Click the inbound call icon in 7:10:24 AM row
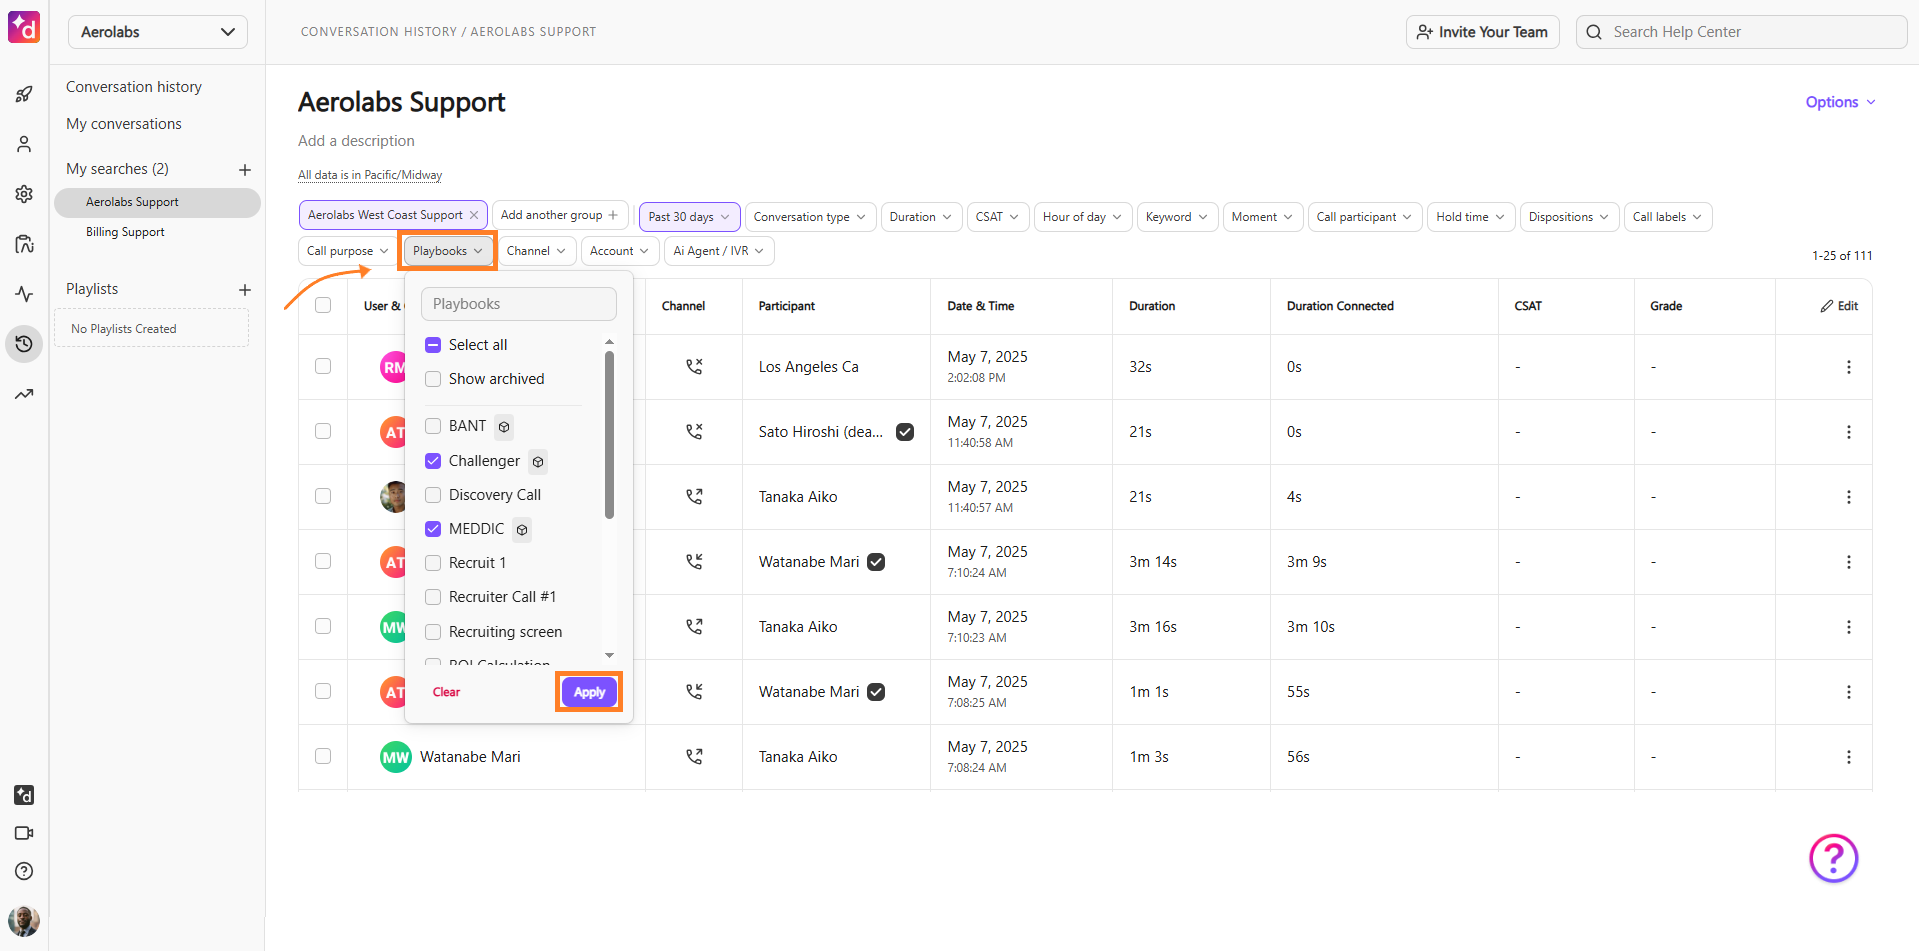The height and width of the screenshot is (951, 1919). (x=694, y=562)
